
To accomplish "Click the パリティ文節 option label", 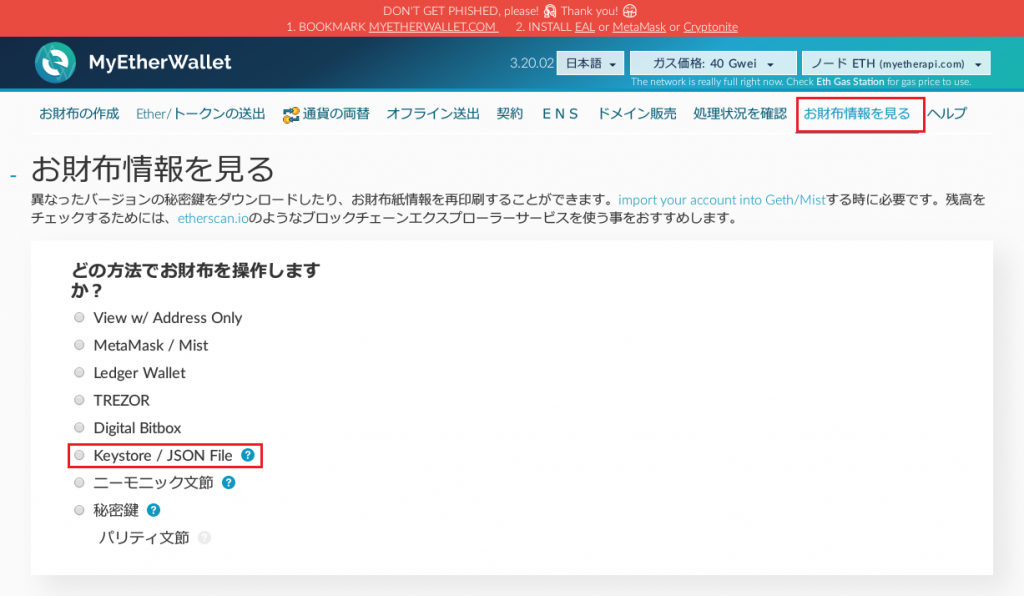I will tap(144, 537).
